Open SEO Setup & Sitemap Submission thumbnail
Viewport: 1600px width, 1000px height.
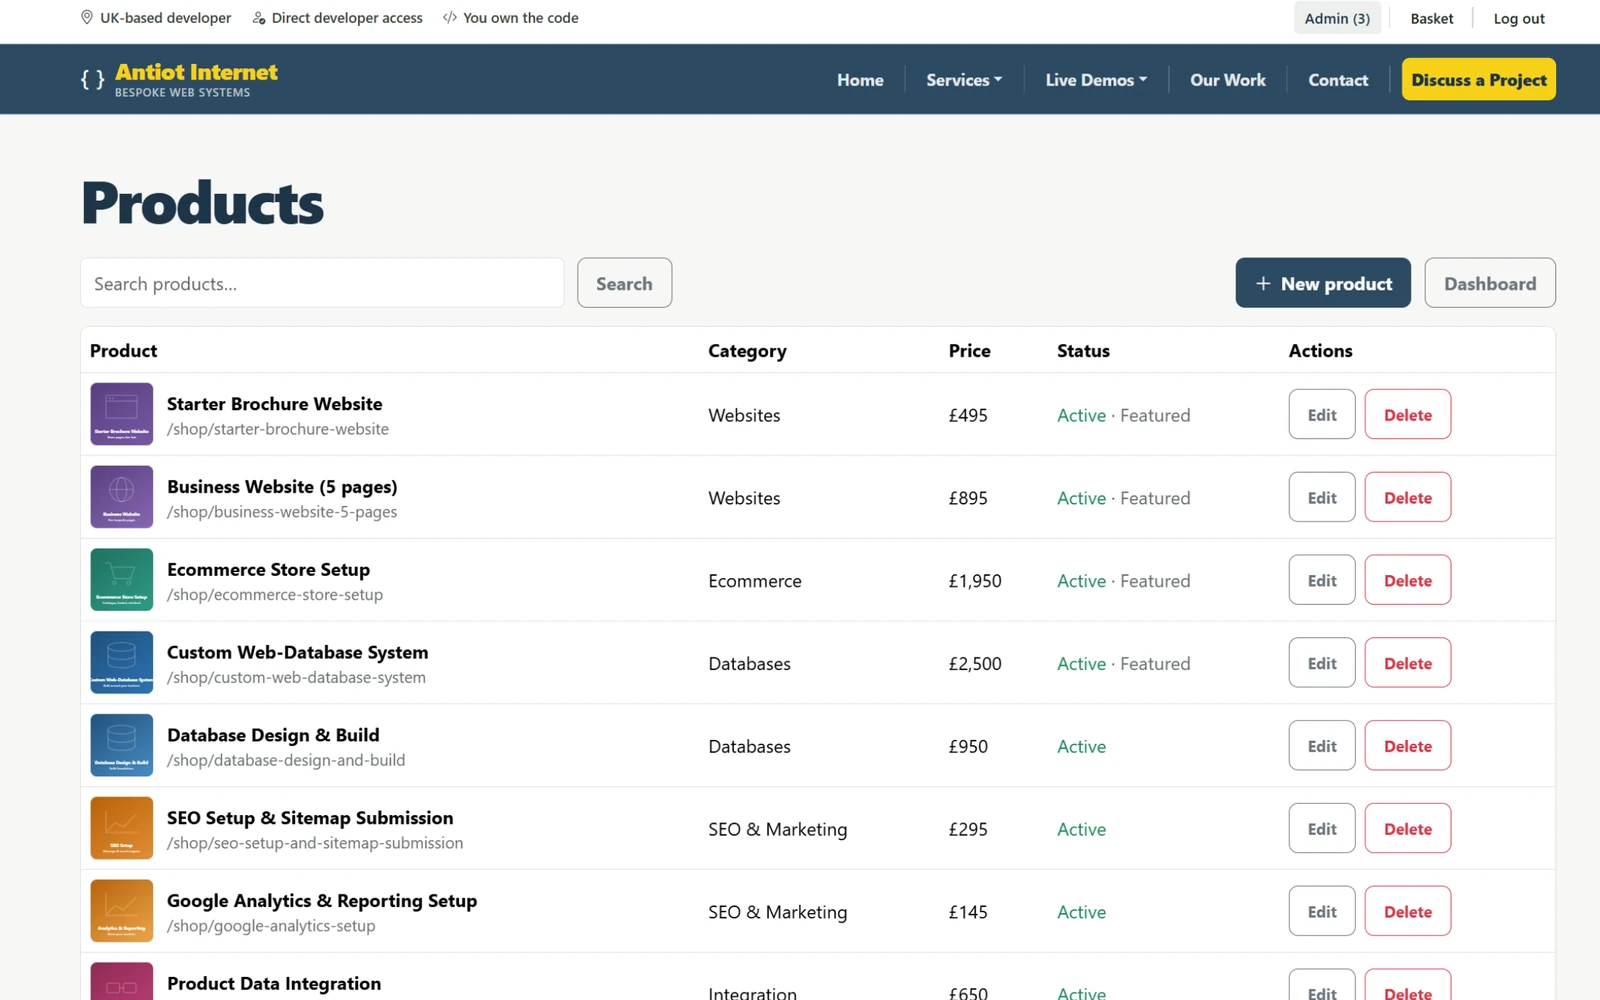(122, 829)
